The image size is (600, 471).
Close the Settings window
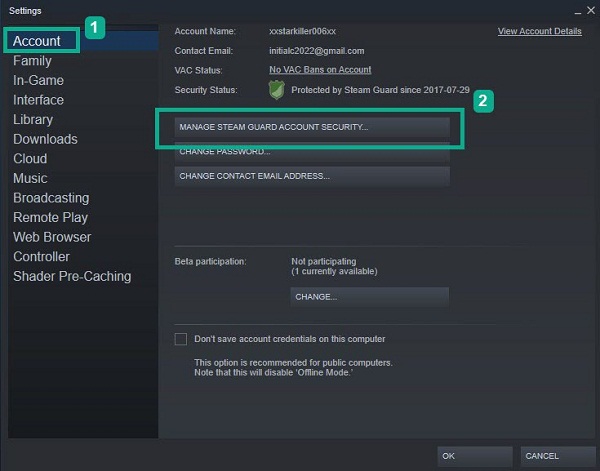[591, 10]
